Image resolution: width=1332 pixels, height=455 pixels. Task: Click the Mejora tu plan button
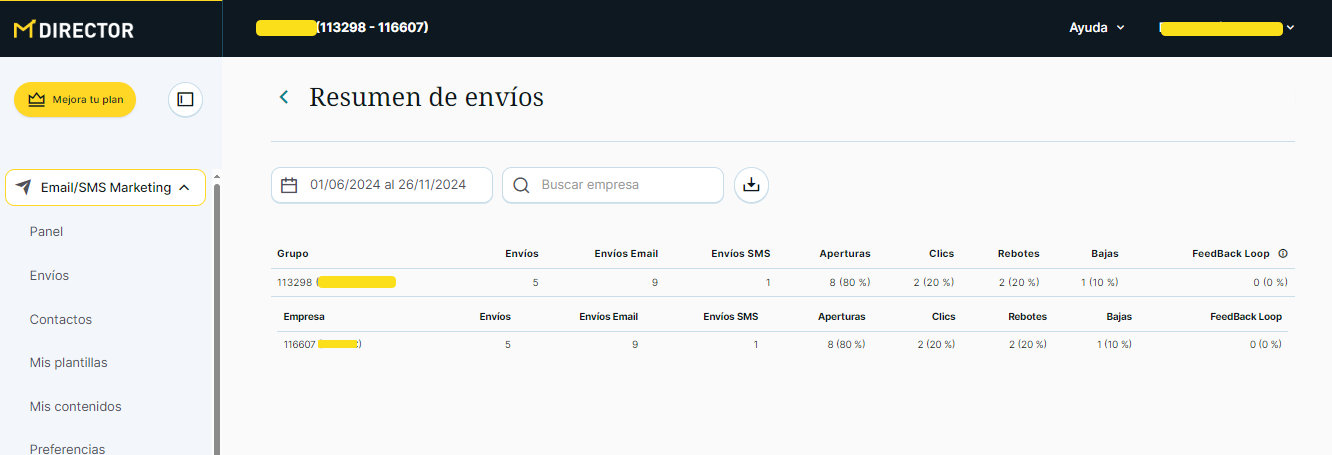coord(75,100)
